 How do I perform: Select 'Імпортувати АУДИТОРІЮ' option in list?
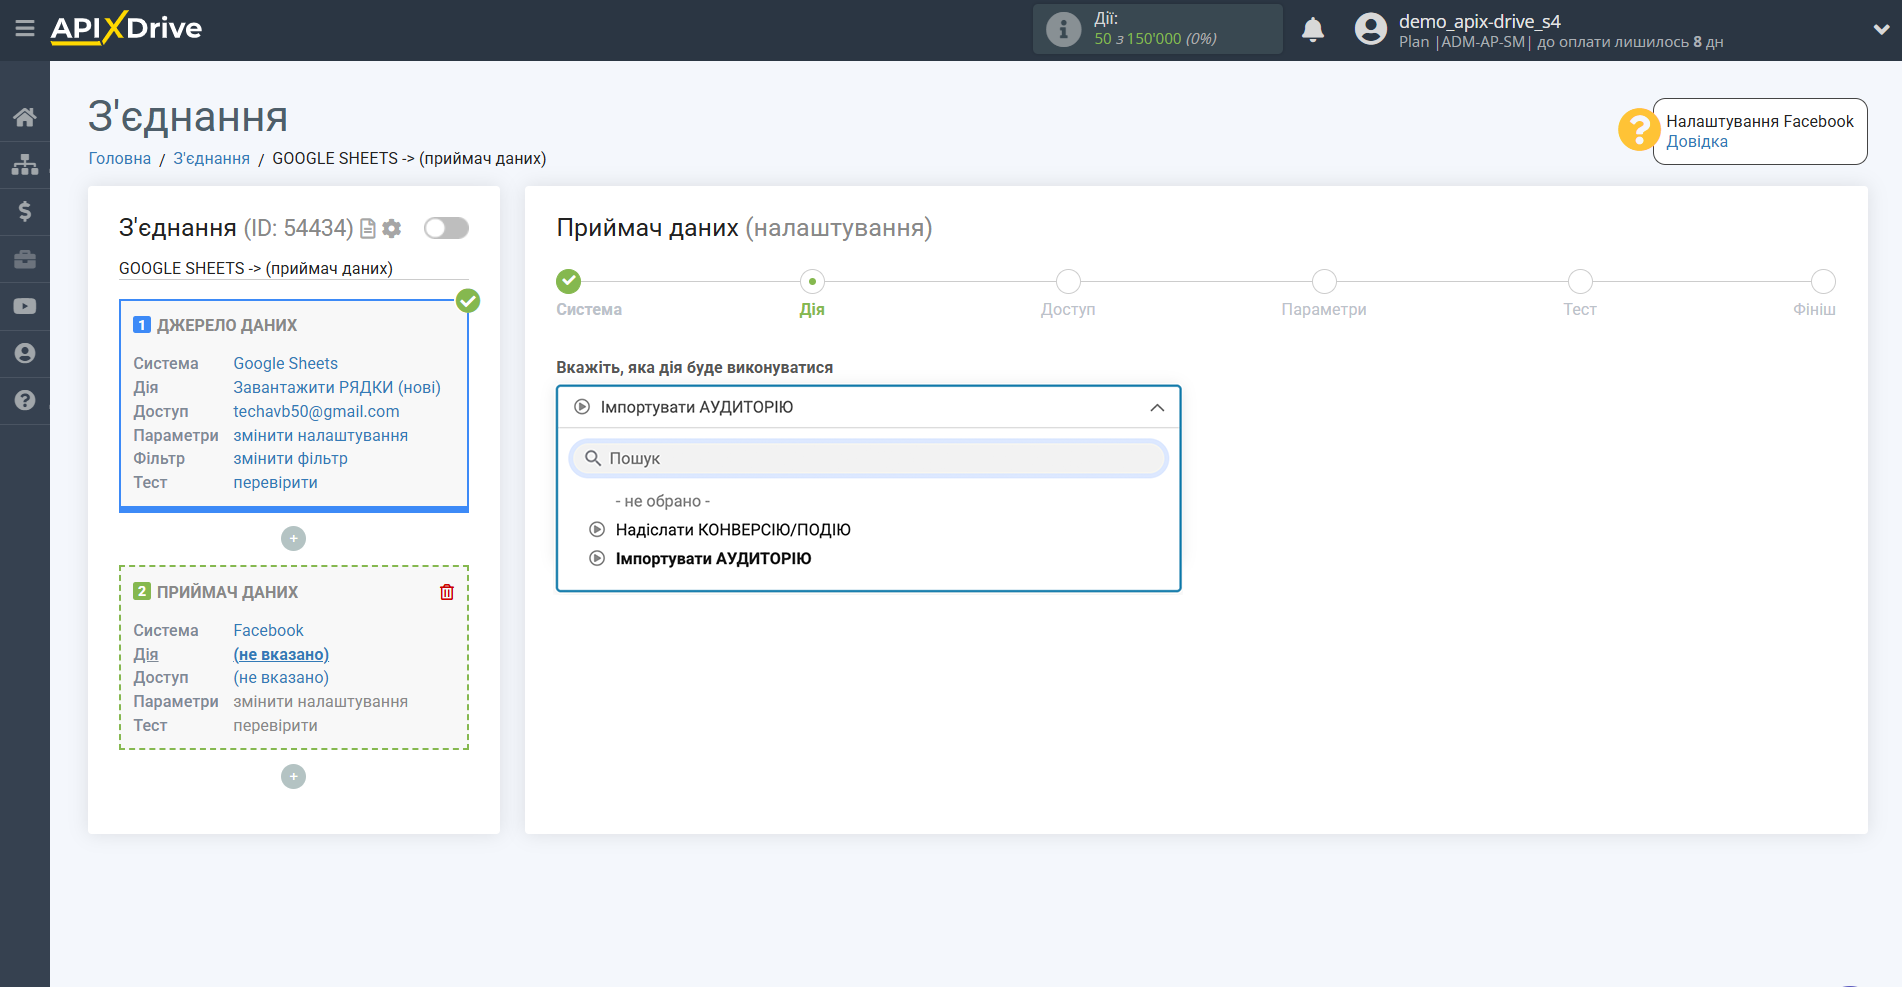pos(713,559)
